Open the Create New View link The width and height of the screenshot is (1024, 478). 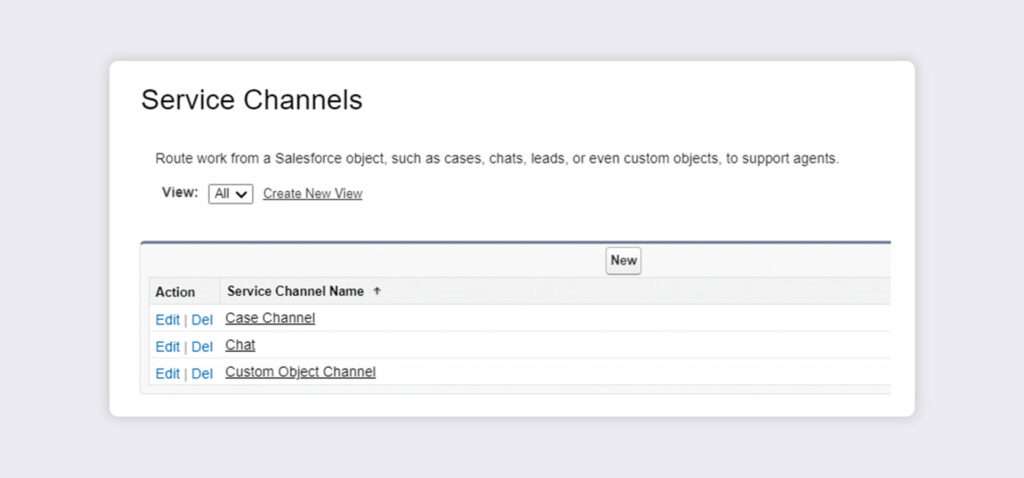point(313,194)
